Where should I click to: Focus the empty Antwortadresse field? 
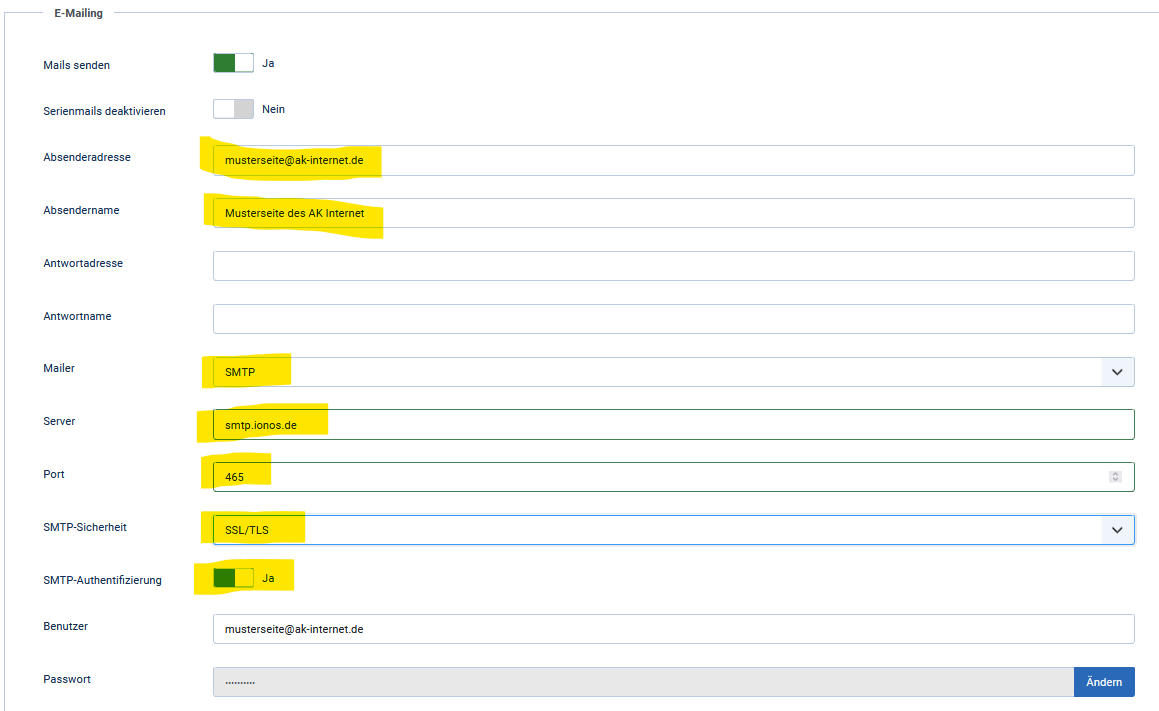[x=673, y=266]
